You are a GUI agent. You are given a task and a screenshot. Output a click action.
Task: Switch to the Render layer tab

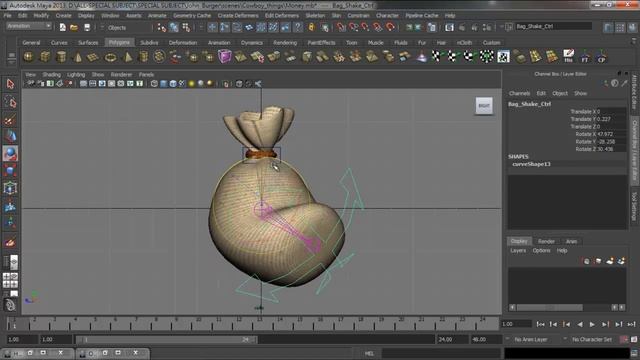pos(546,241)
